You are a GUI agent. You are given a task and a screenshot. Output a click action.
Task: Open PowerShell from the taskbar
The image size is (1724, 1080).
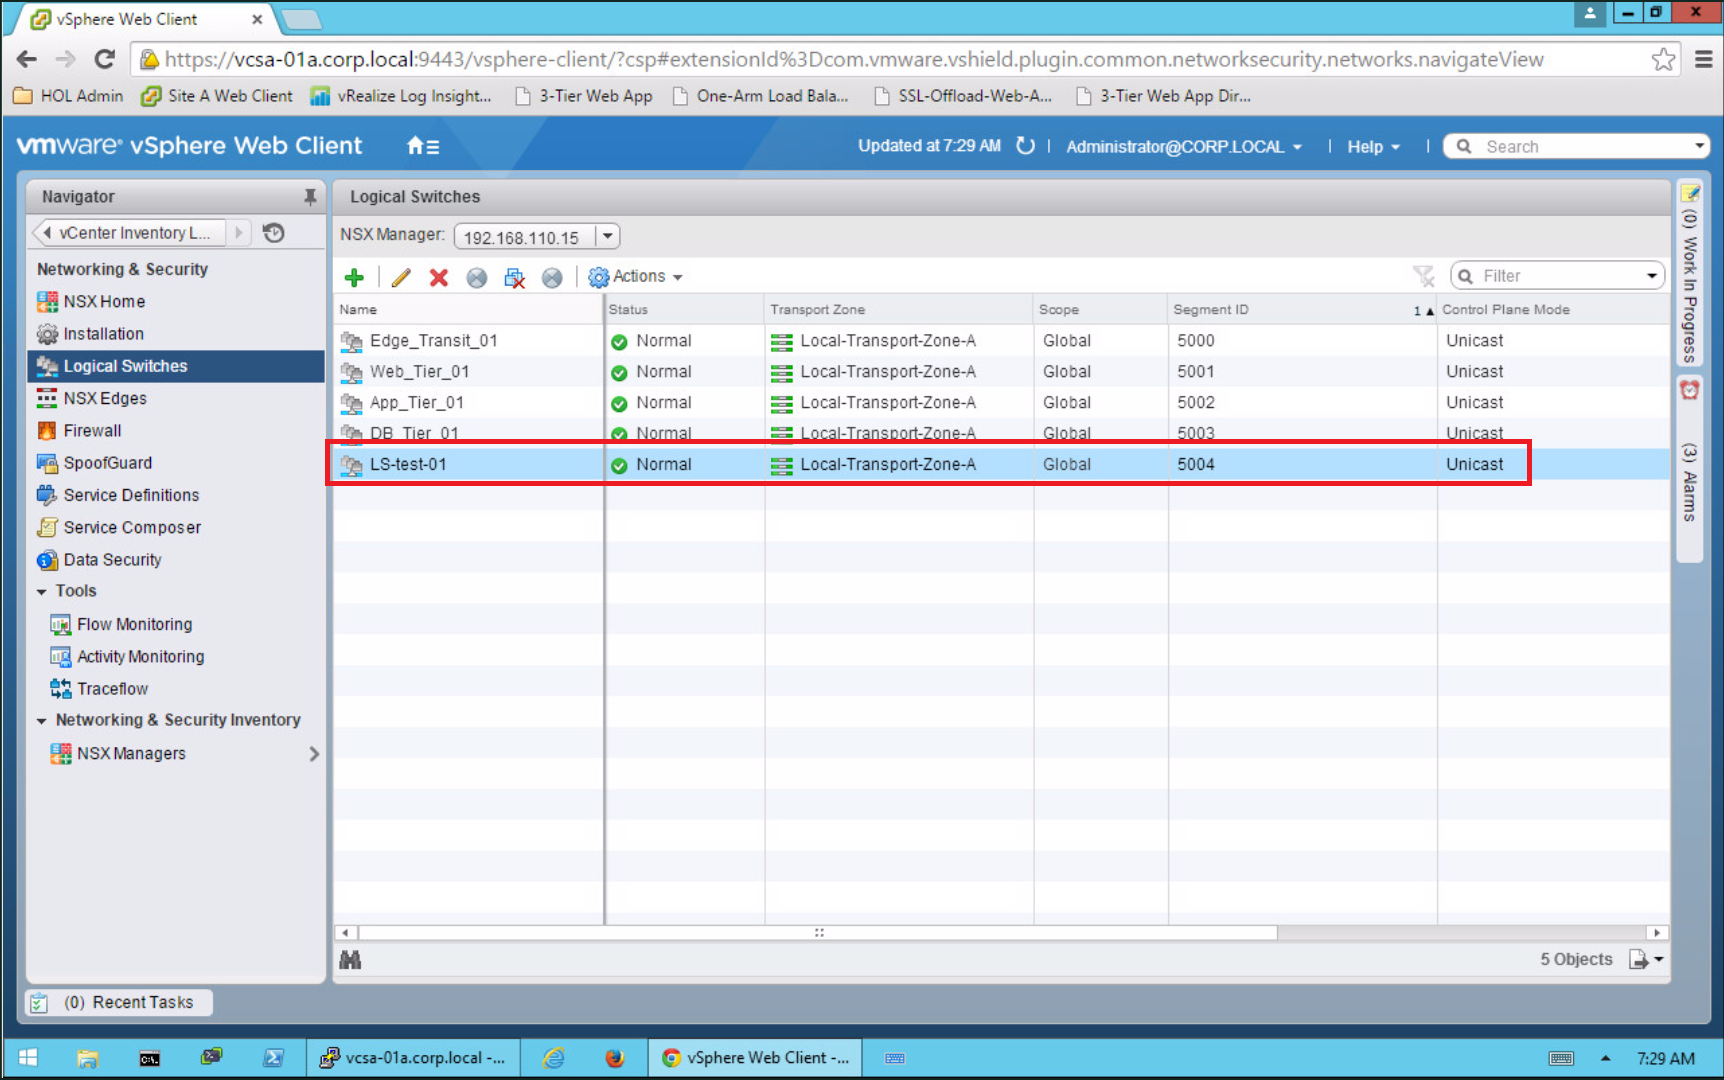[x=273, y=1058]
